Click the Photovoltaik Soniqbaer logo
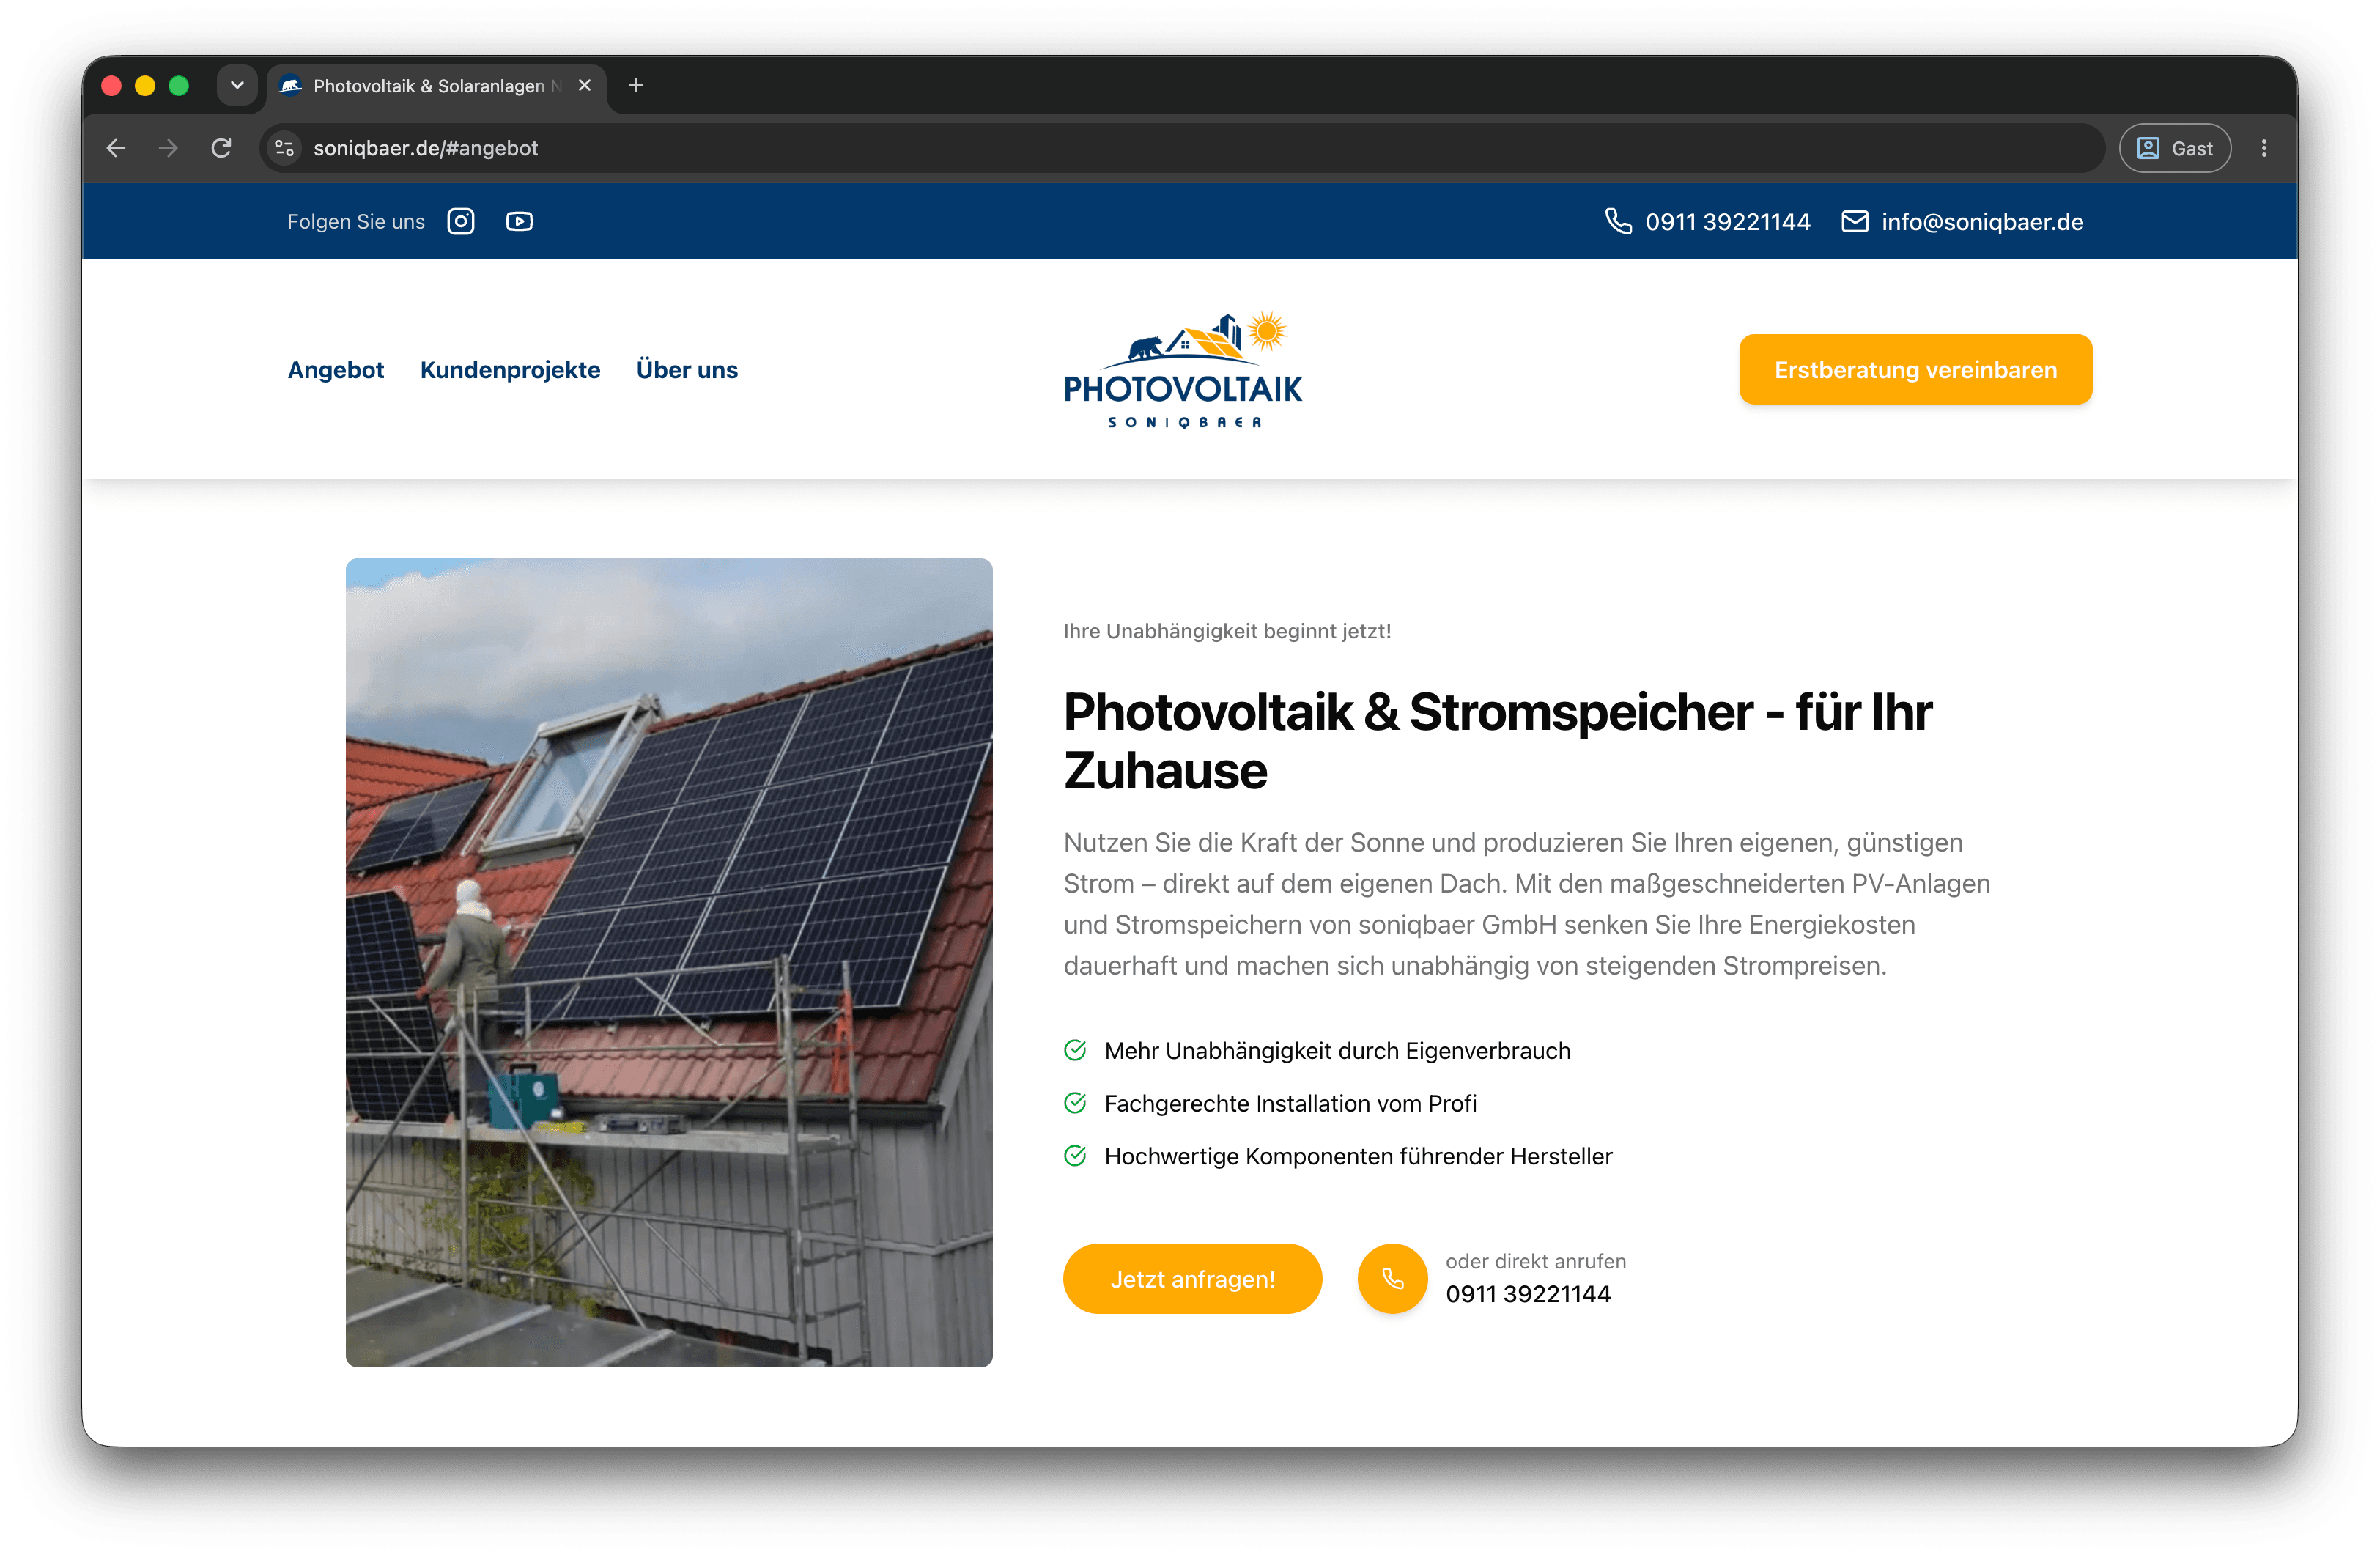Screen dimensions: 2380x1555 pos(1184,369)
